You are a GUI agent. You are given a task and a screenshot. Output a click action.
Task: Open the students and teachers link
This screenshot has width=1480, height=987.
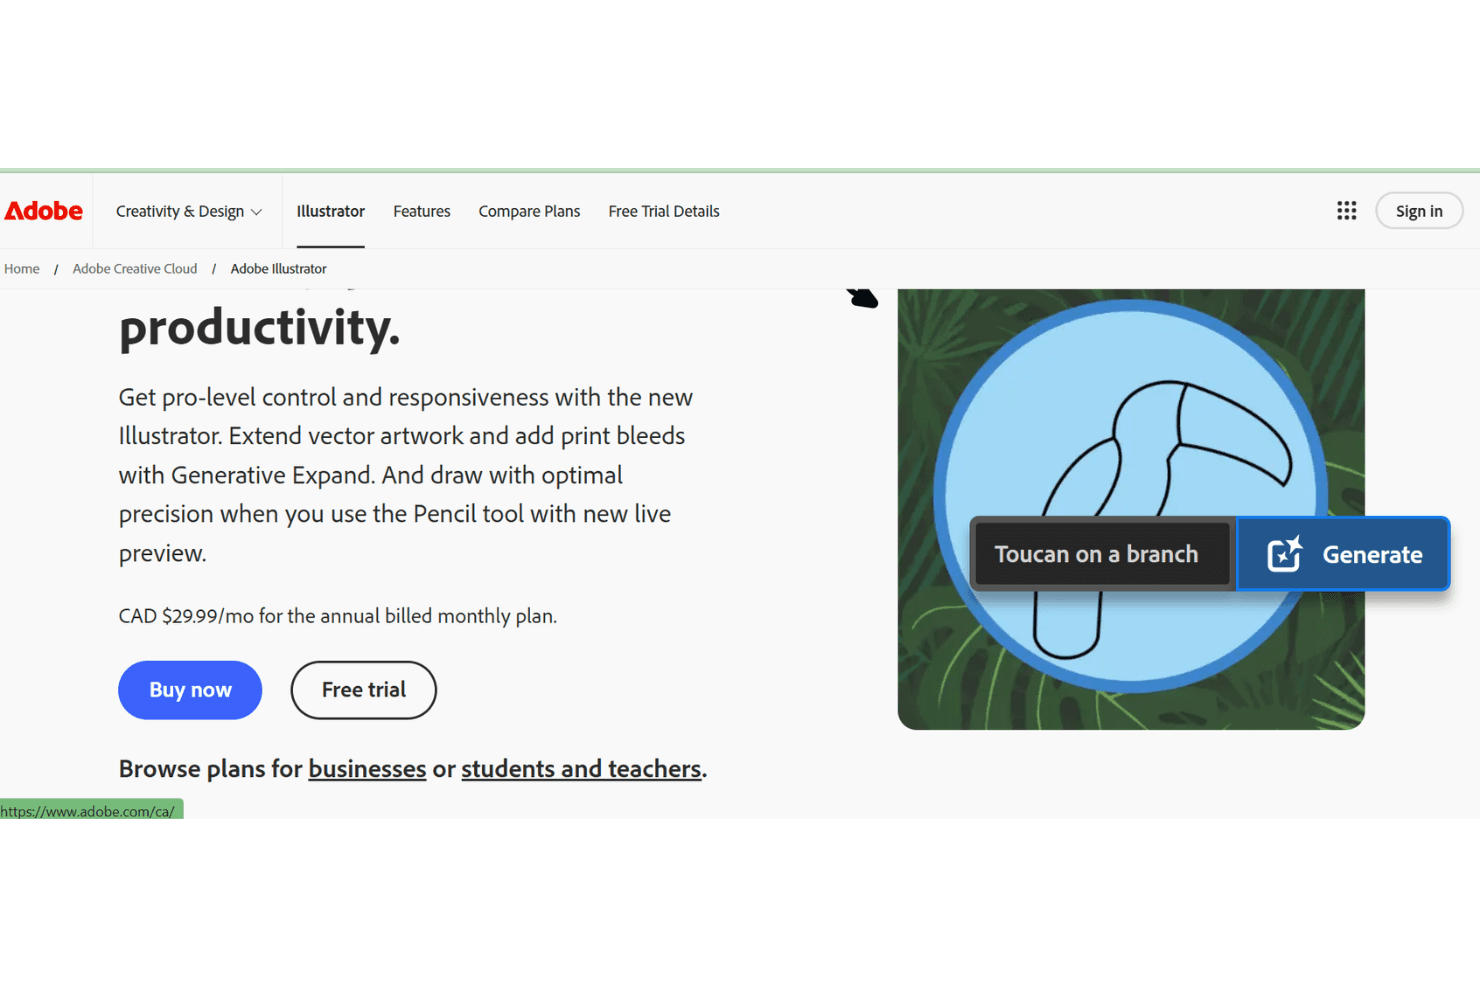point(581,769)
